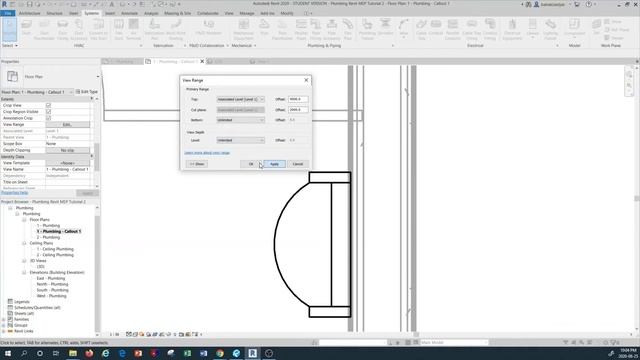The height and width of the screenshot is (360, 640).
Task: Click Cancel in the View Range dialog
Action: [298, 164]
